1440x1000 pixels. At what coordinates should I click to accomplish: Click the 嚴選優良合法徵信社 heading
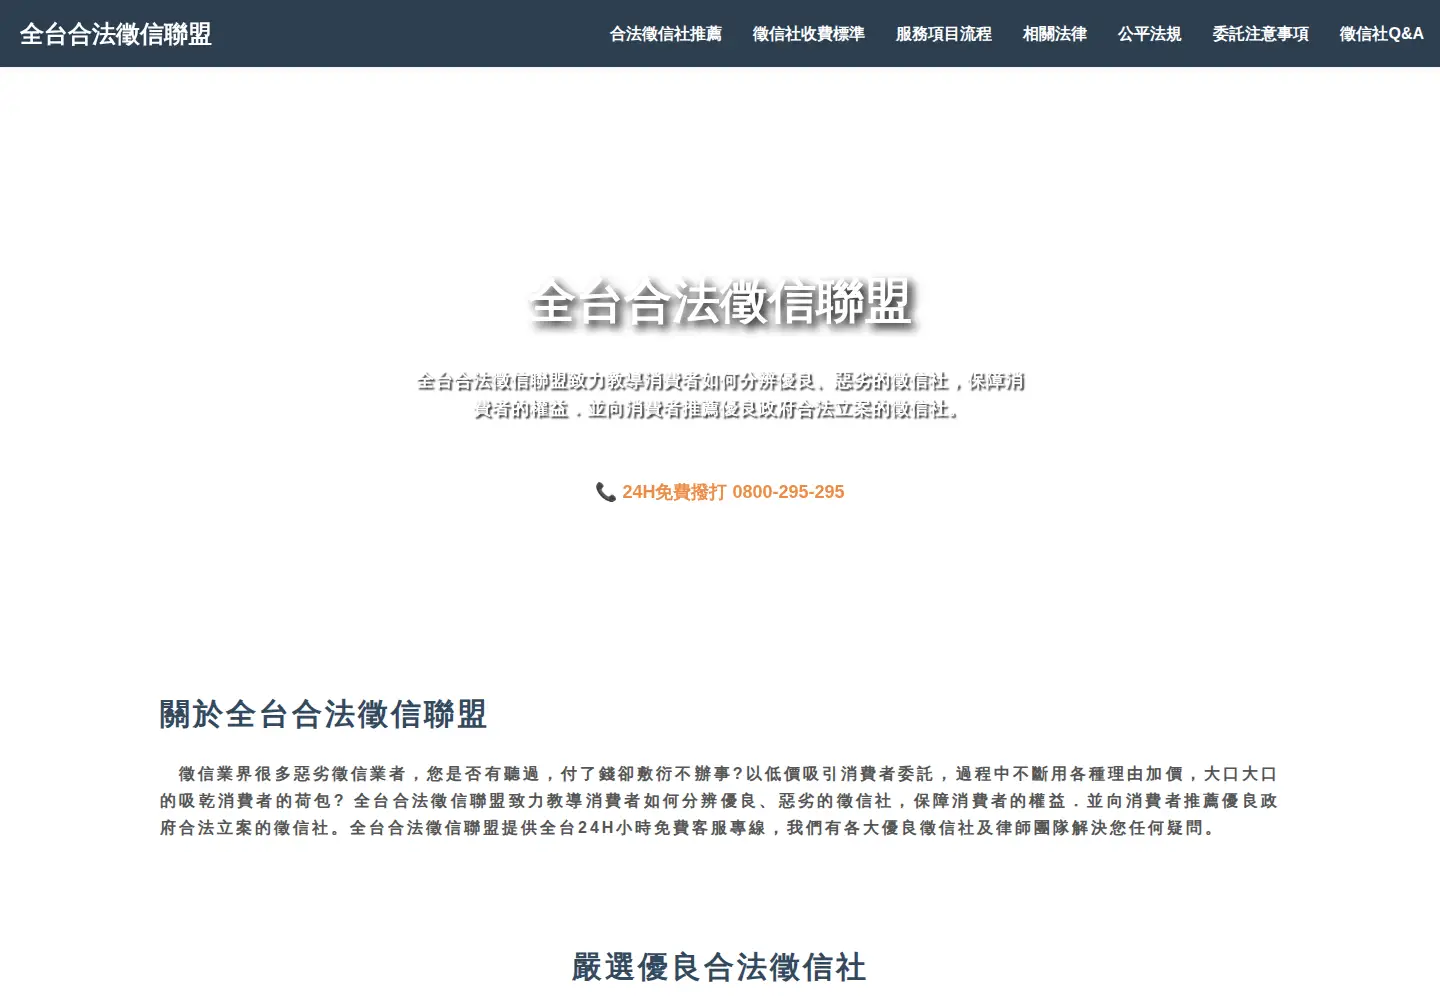tap(720, 967)
